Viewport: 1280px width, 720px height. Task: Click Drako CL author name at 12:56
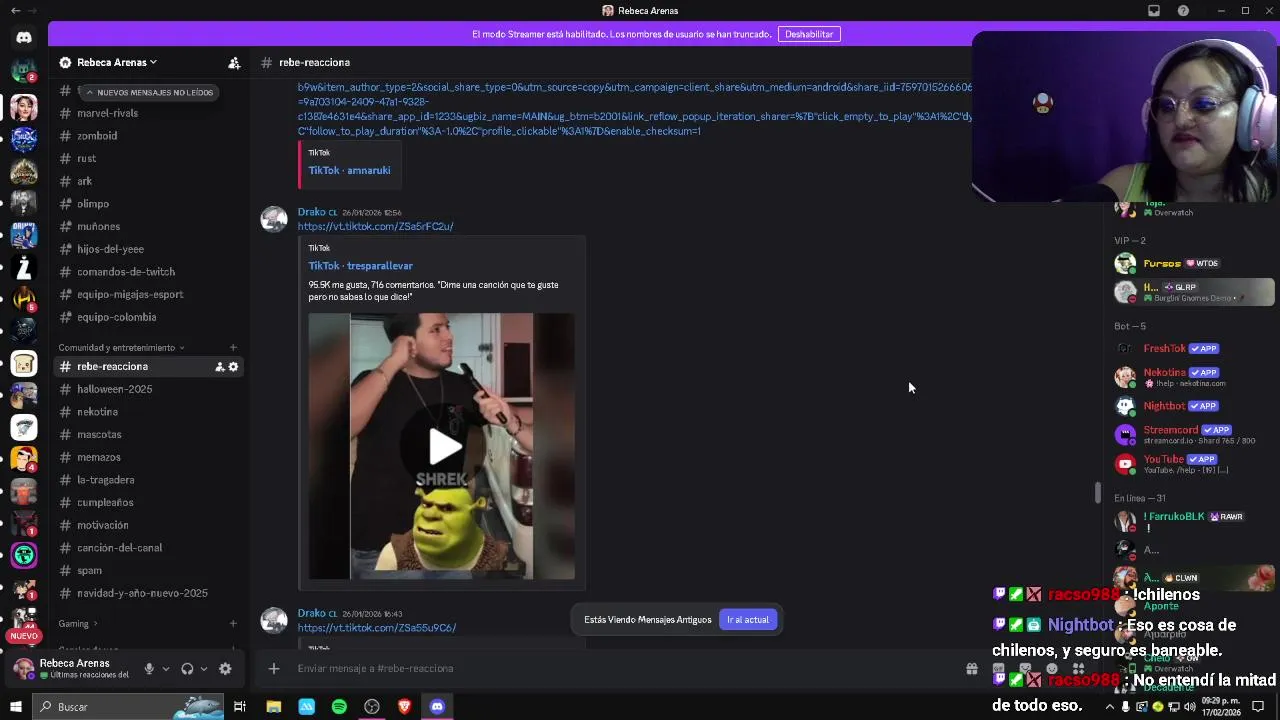pos(317,212)
